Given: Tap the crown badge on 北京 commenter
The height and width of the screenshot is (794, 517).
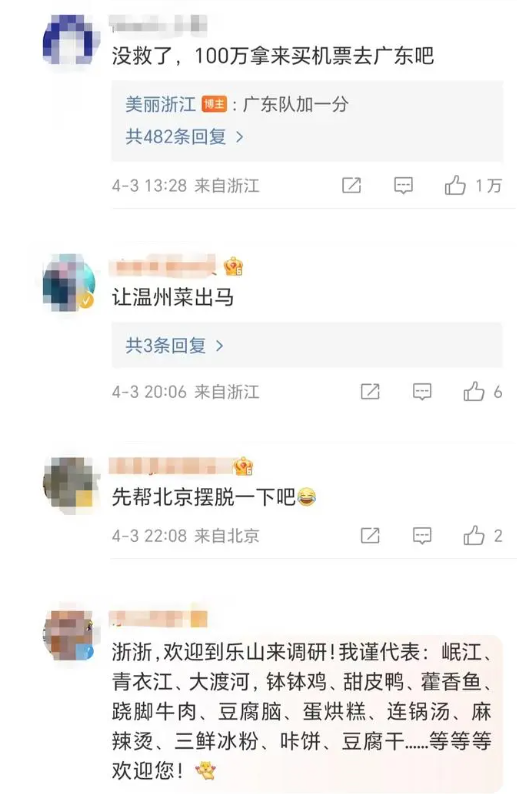Looking at the screenshot, I should 243,466.
